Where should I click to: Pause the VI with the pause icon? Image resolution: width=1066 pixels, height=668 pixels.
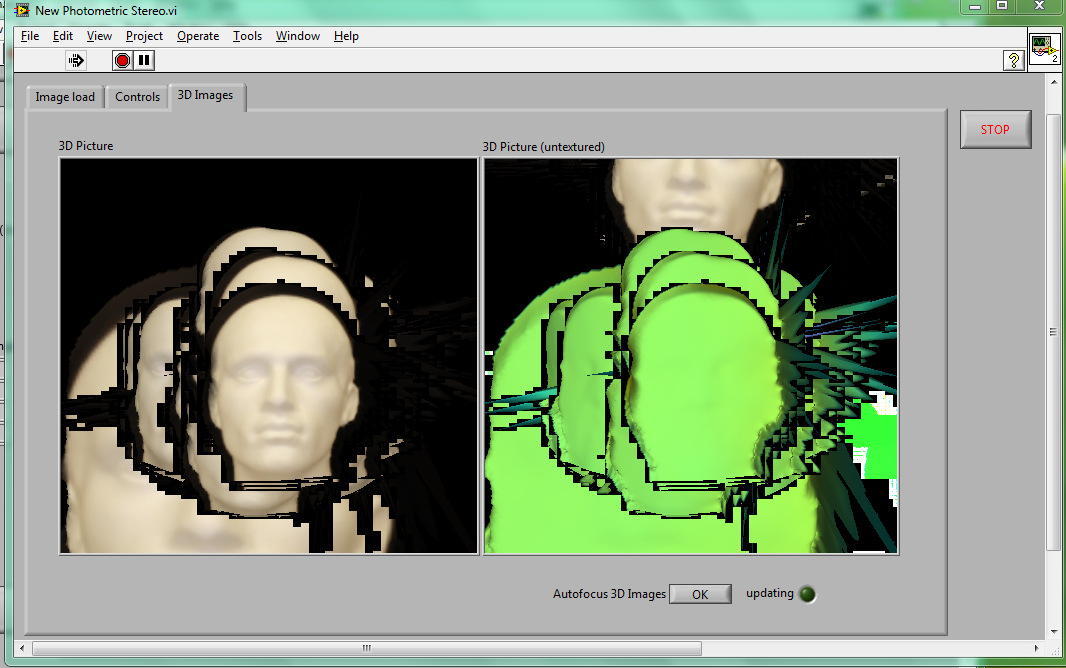tap(144, 60)
